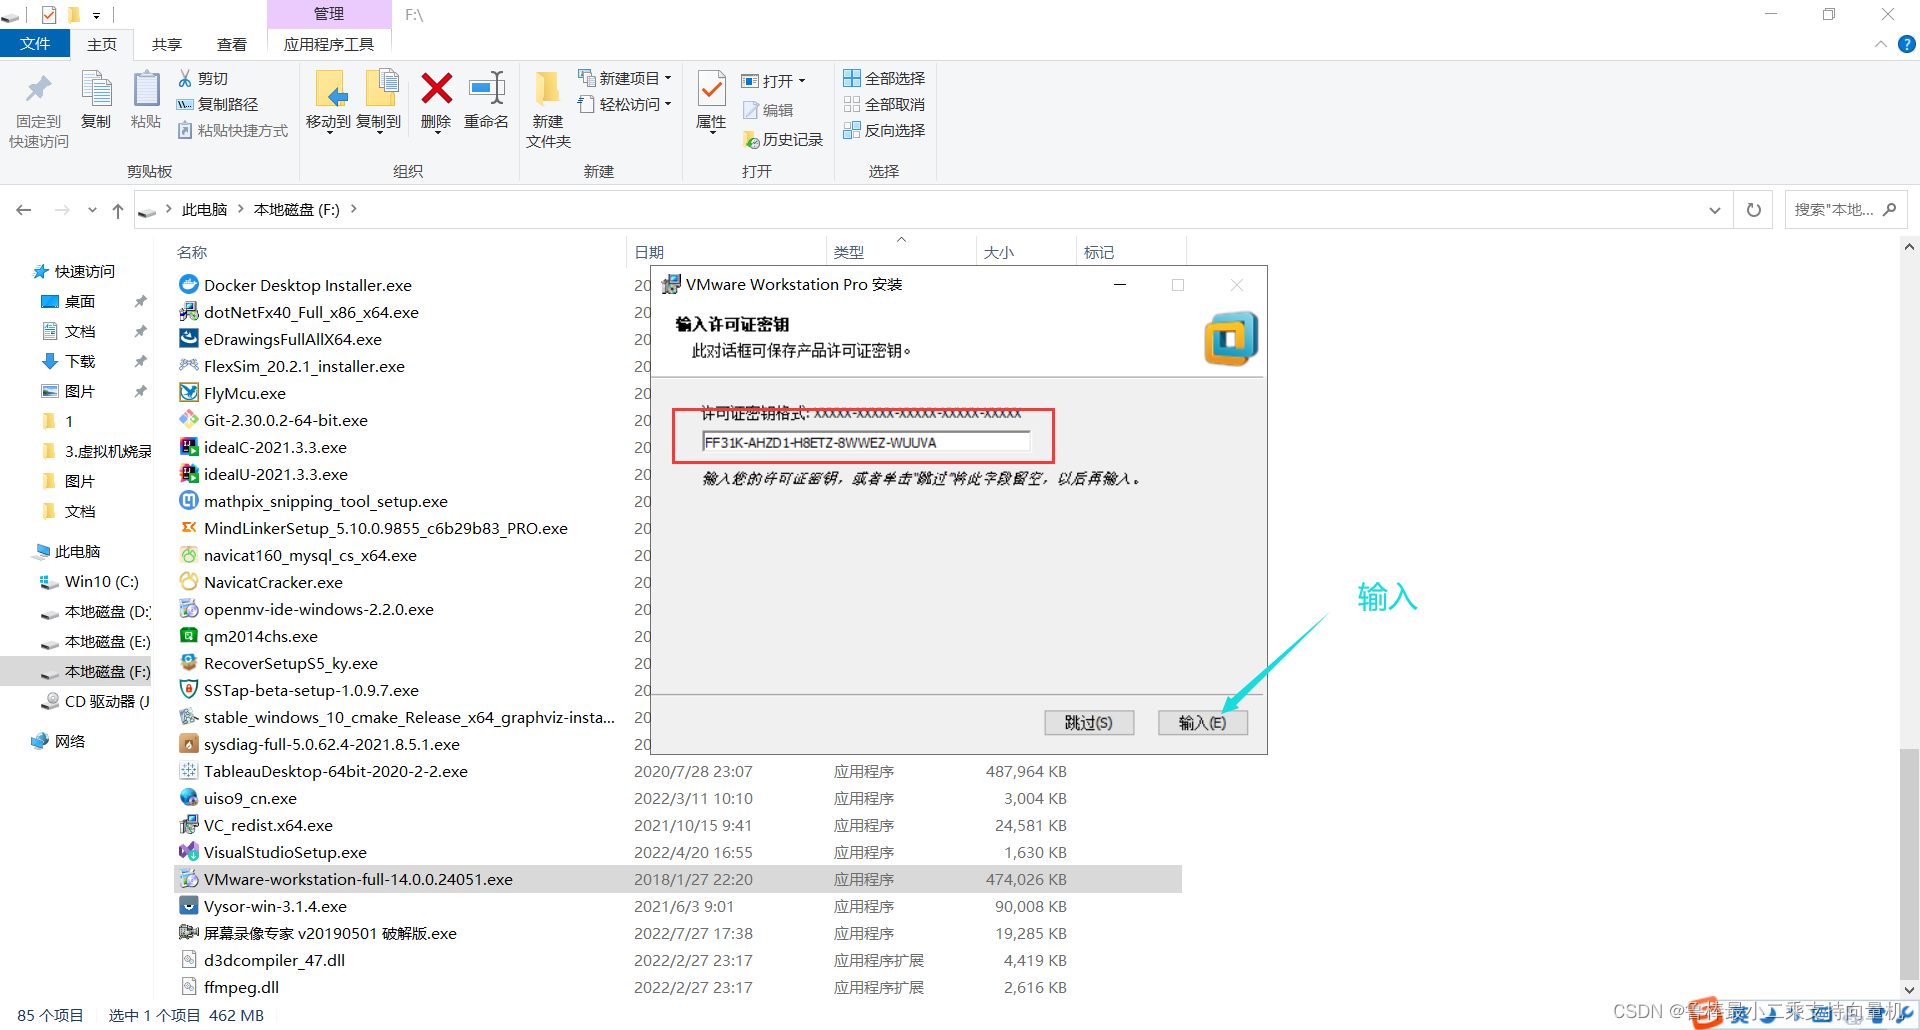The image size is (1920, 1030).
Task: Open the Easy Access (轻松访问) dropdown
Action: point(625,104)
